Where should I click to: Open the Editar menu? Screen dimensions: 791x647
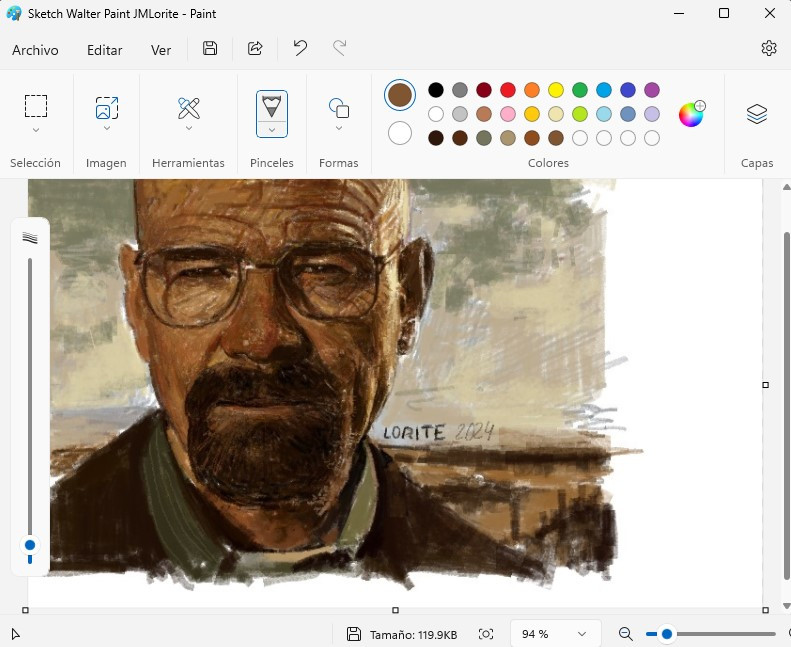tap(104, 50)
